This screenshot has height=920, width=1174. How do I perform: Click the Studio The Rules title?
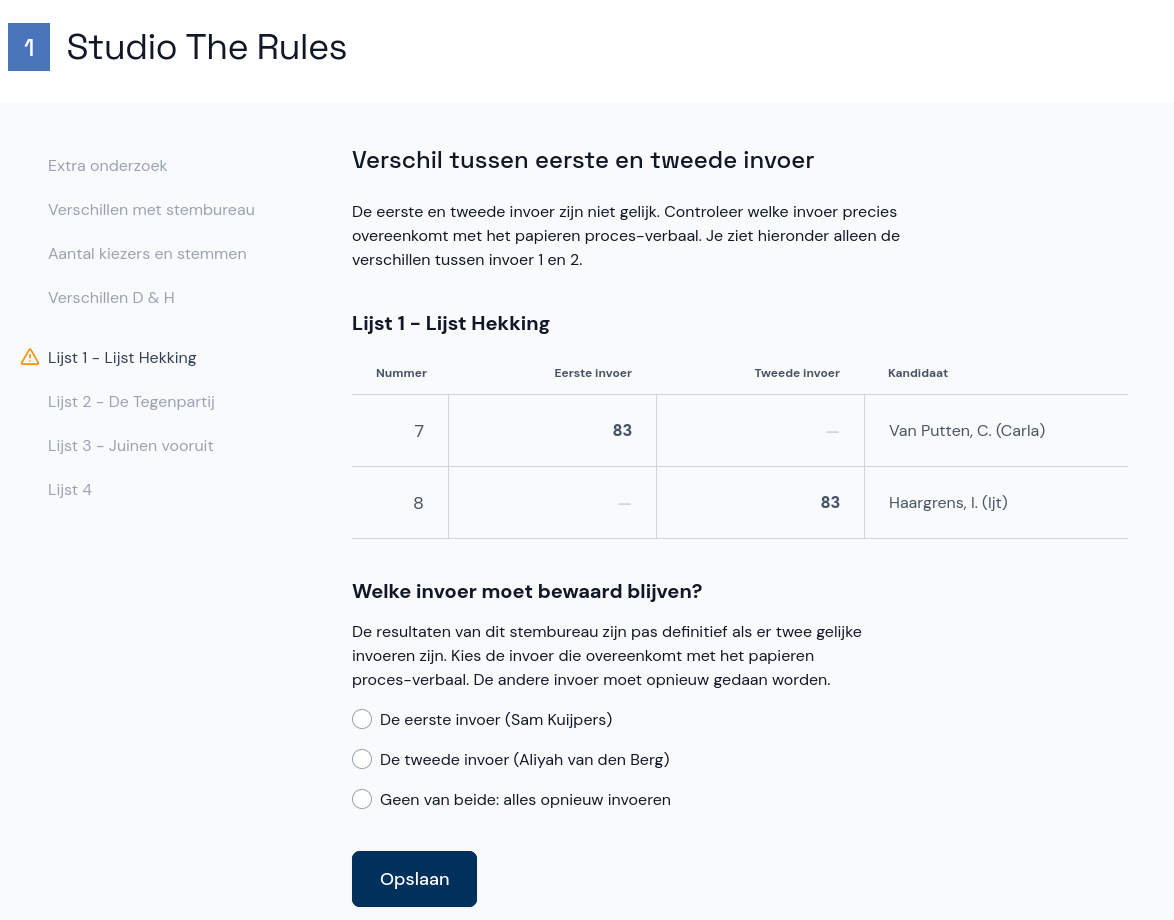point(206,47)
